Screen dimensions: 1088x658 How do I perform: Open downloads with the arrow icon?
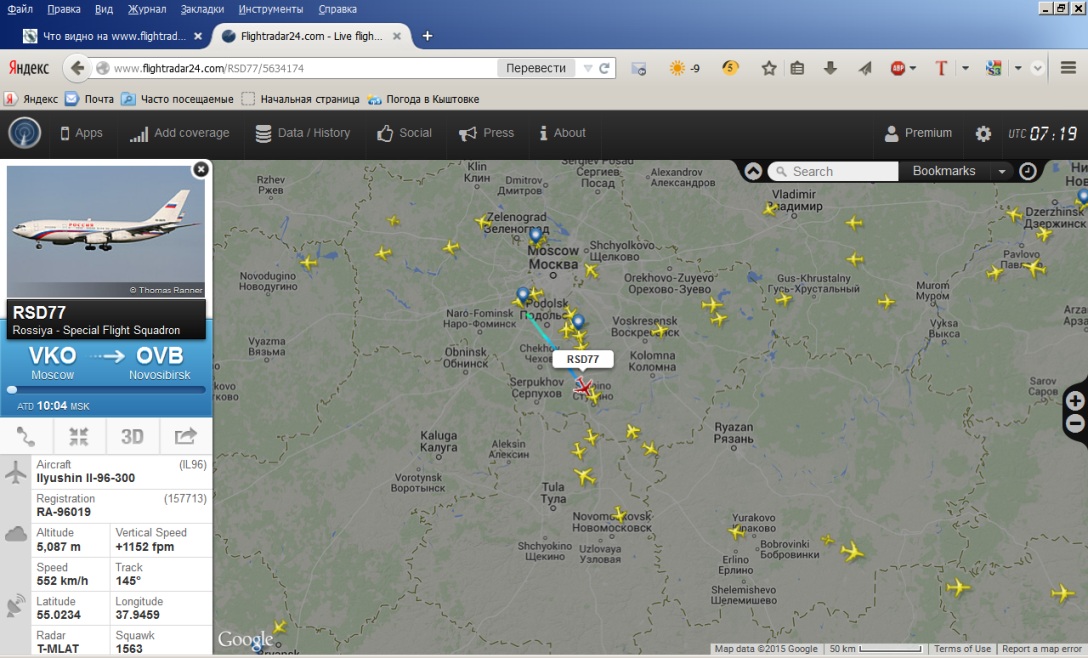click(x=830, y=68)
